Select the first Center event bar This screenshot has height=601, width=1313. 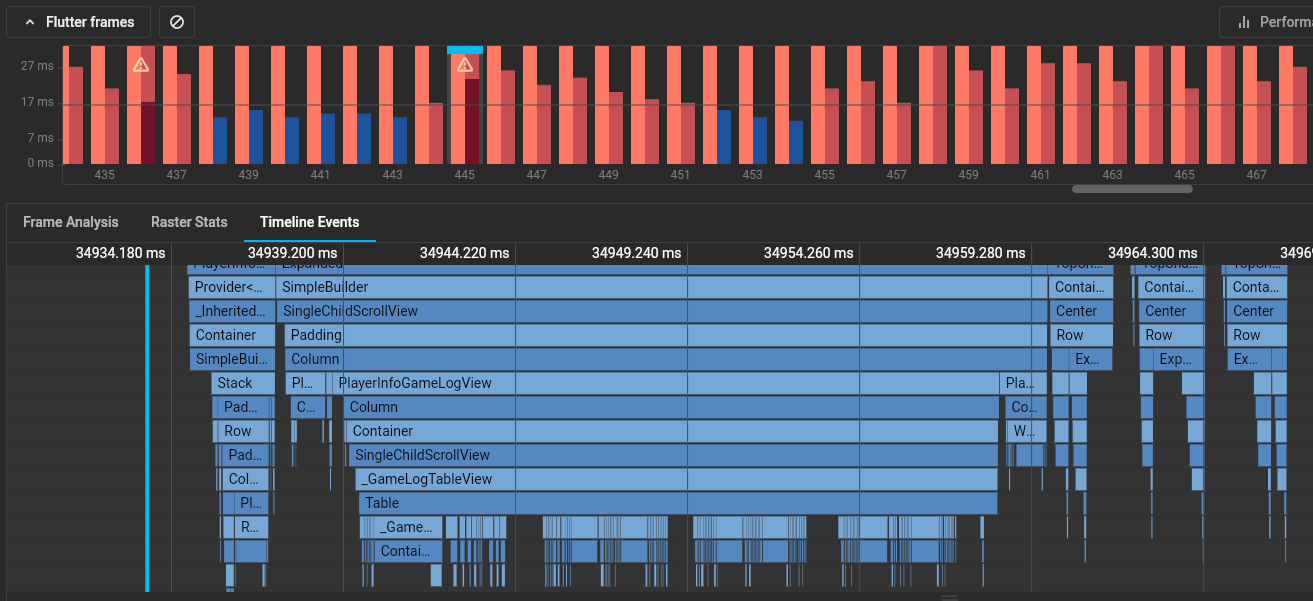[1082, 311]
